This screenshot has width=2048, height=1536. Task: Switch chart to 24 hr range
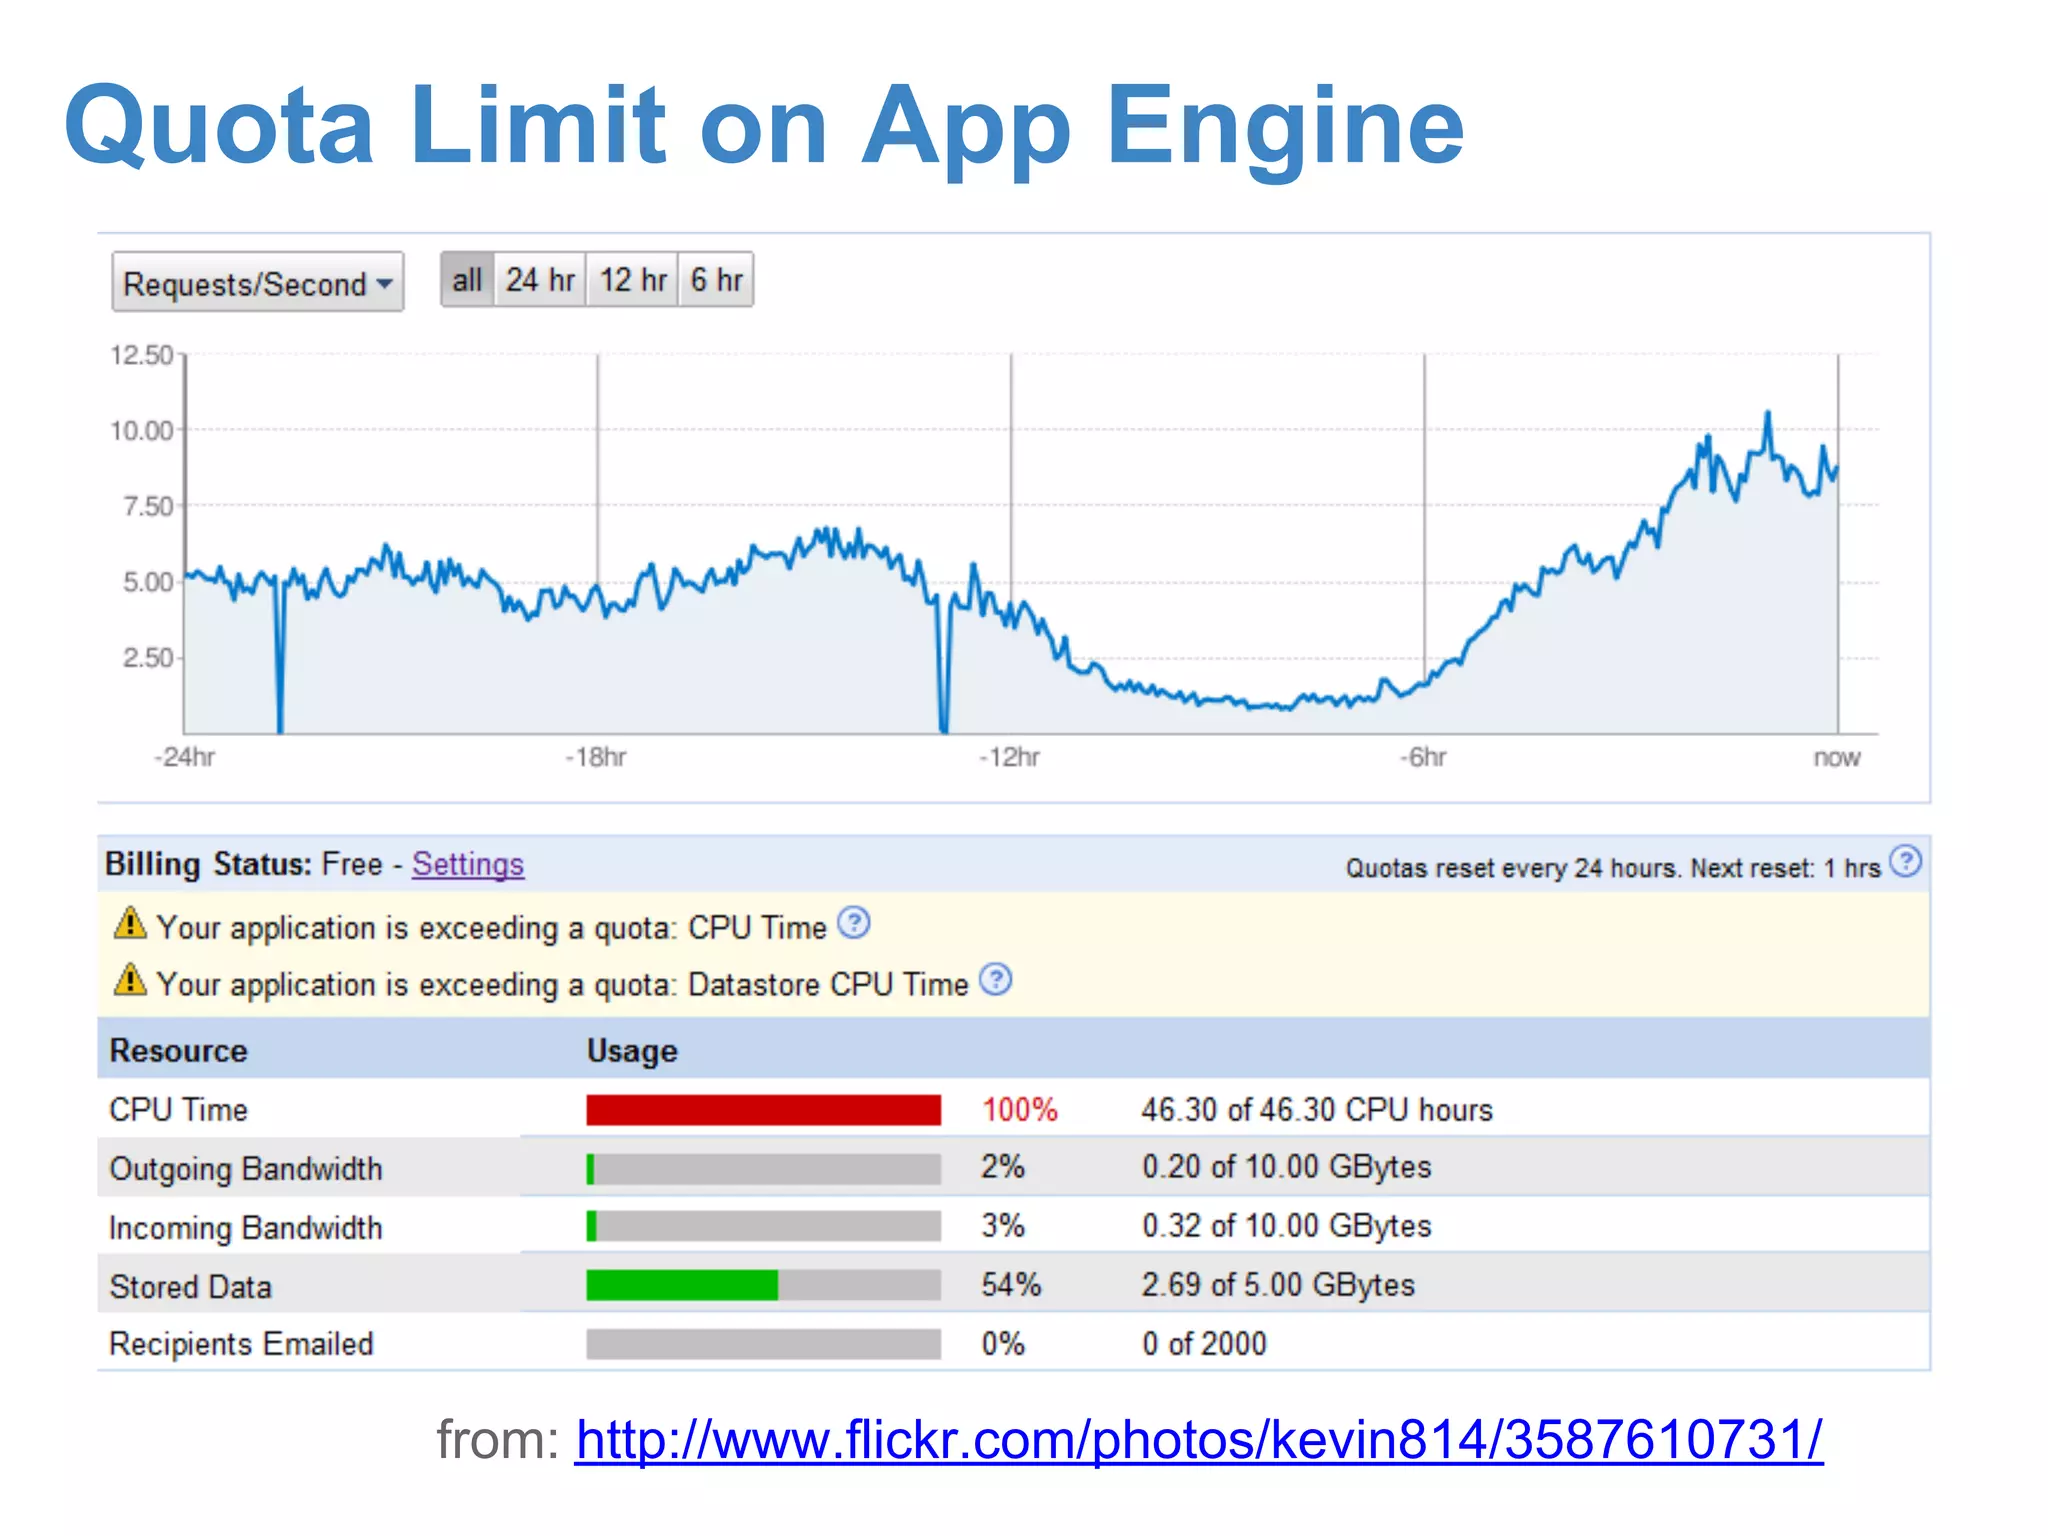540,280
